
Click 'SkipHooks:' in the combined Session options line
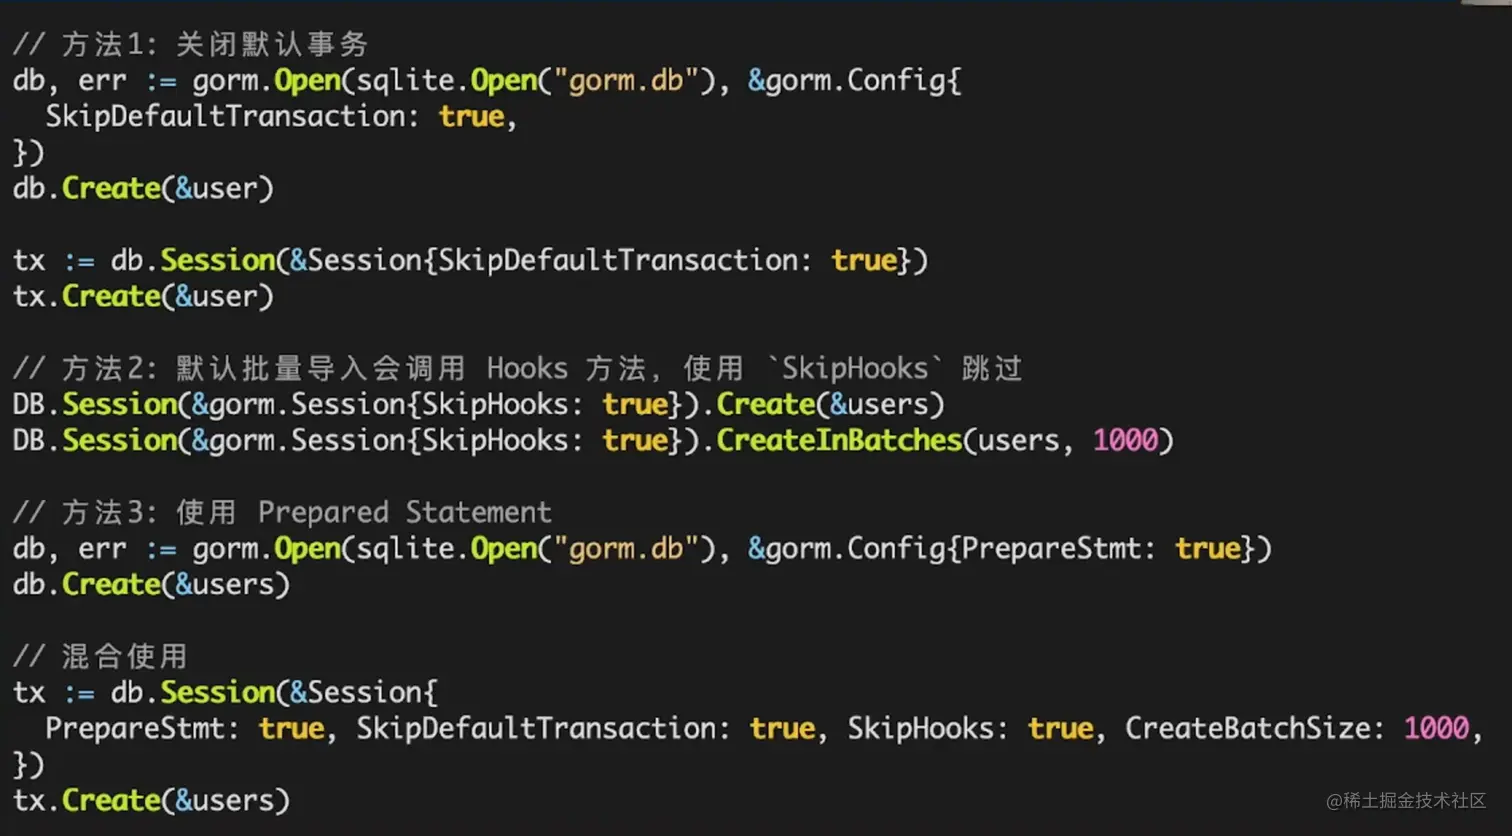[929, 728]
